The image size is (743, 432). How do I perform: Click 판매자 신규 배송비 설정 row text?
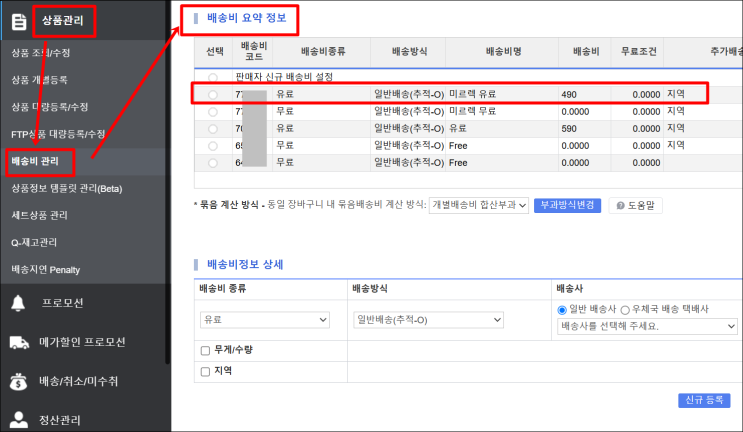coord(284,77)
